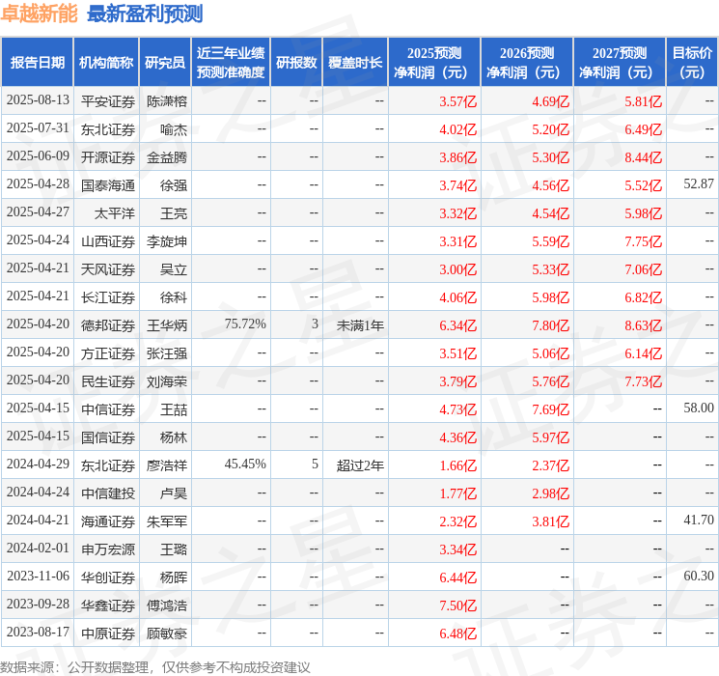Select analyst 喻杰
Image resolution: width=719 pixels, height=676 pixels.
tap(174, 129)
